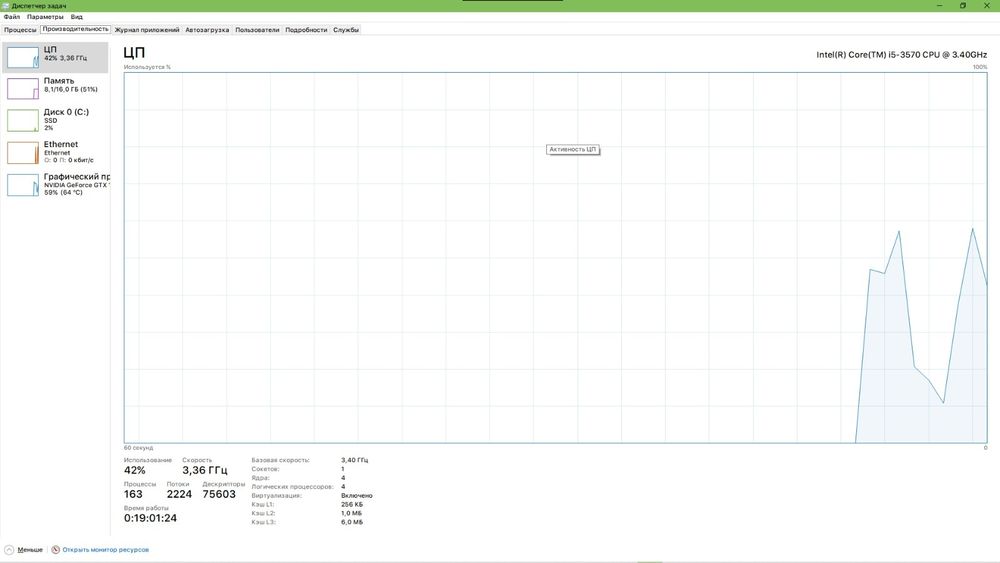Open the Параметры menu
The image size is (1000, 563).
45,17
